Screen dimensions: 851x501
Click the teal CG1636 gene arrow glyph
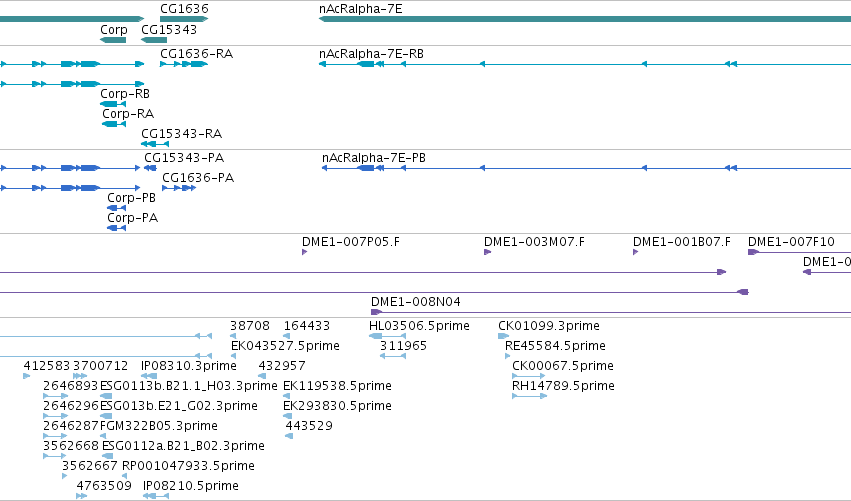pos(184,20)
